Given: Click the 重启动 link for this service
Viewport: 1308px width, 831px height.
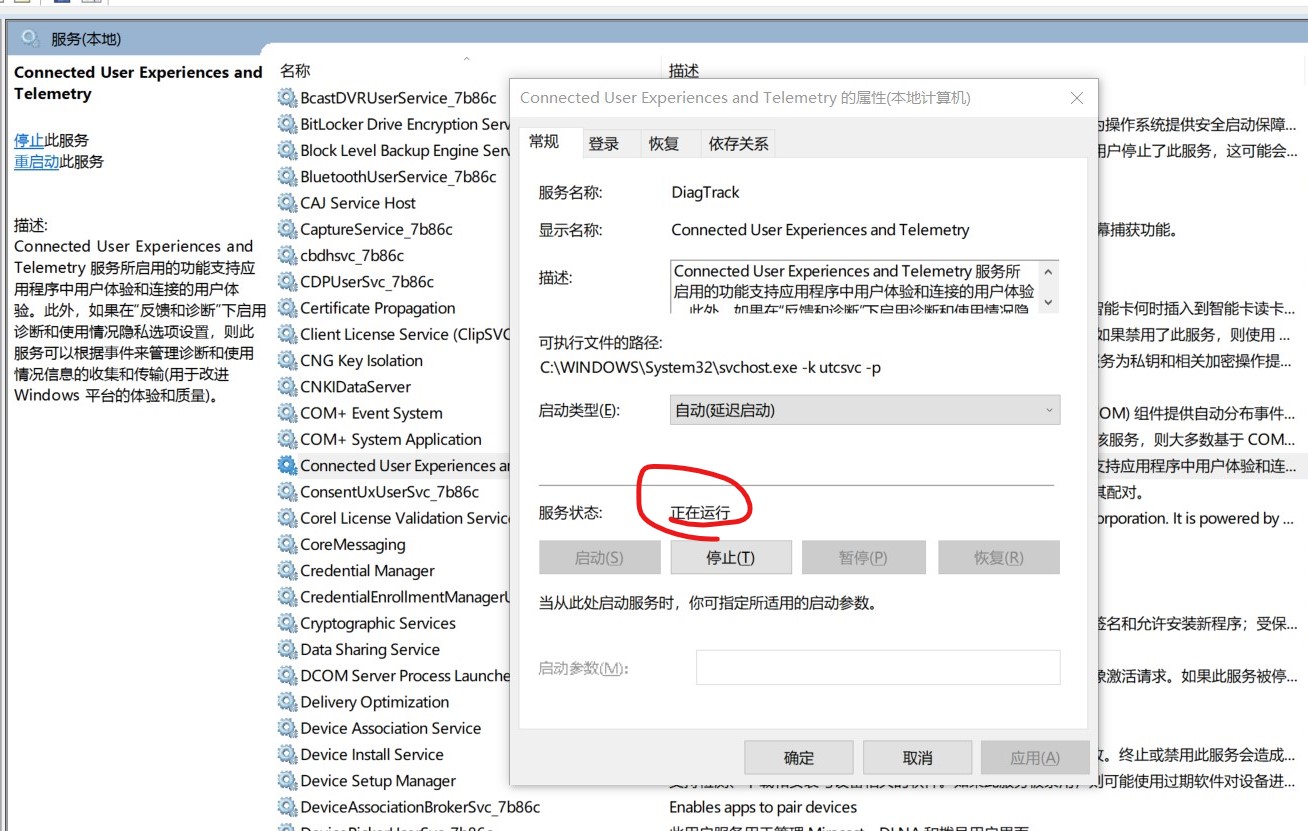Looking at the screenshot, I should point(36,161).
